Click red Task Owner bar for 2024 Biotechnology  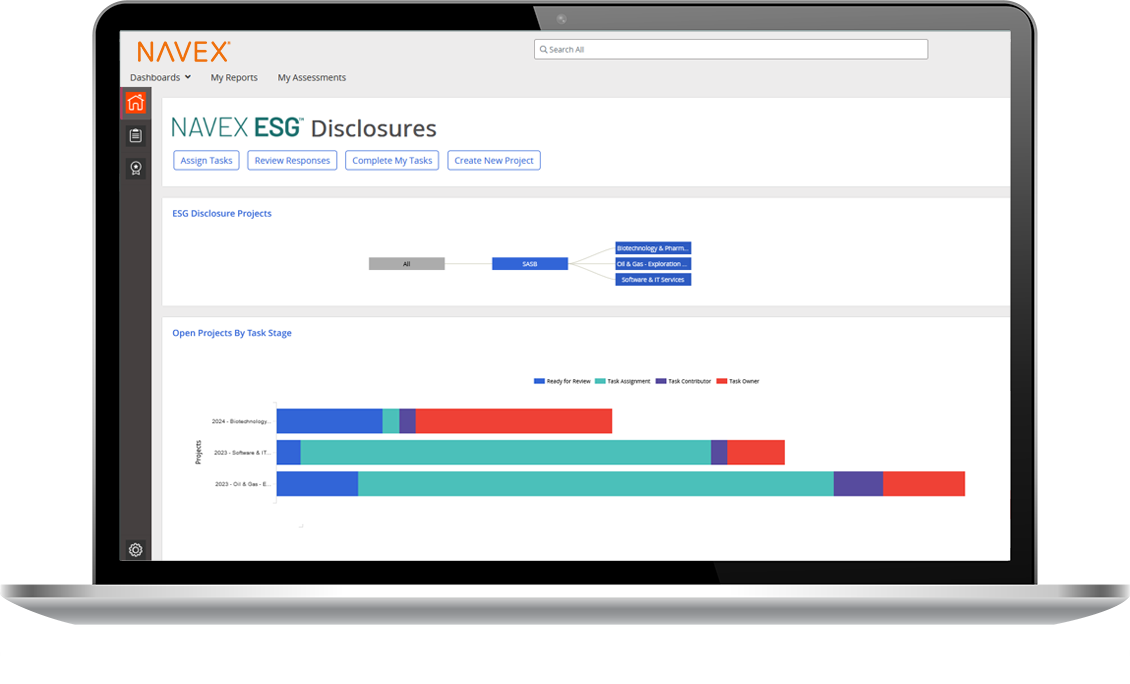pyautogui.click(x=514, y=421)
